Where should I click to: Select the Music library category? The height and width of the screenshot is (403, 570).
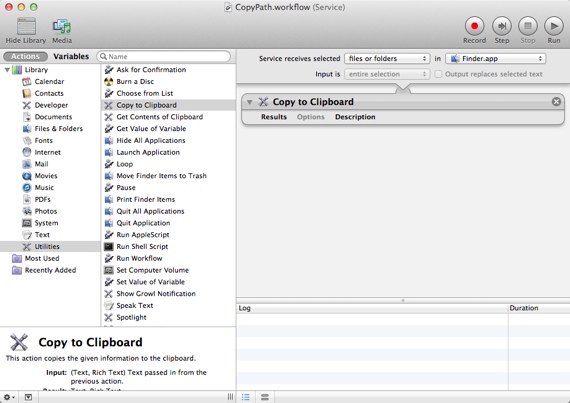coord(44,188)
